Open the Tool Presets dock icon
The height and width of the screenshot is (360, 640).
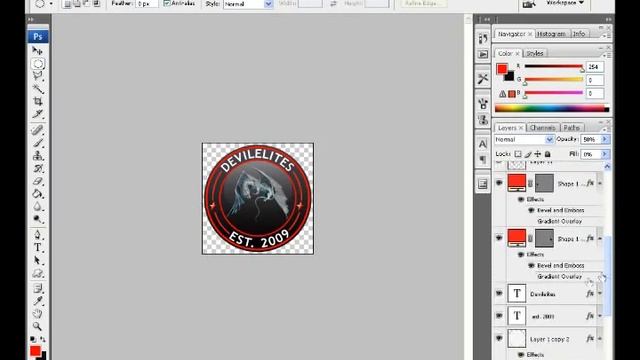pyautogui.click(x=483, y=78)
